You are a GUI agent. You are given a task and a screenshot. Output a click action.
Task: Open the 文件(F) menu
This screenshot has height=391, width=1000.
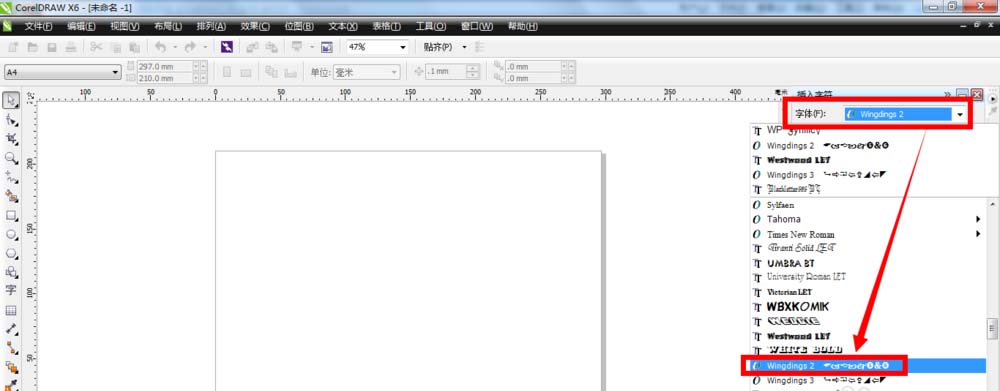pyautogui.click(x=38, y=27)
